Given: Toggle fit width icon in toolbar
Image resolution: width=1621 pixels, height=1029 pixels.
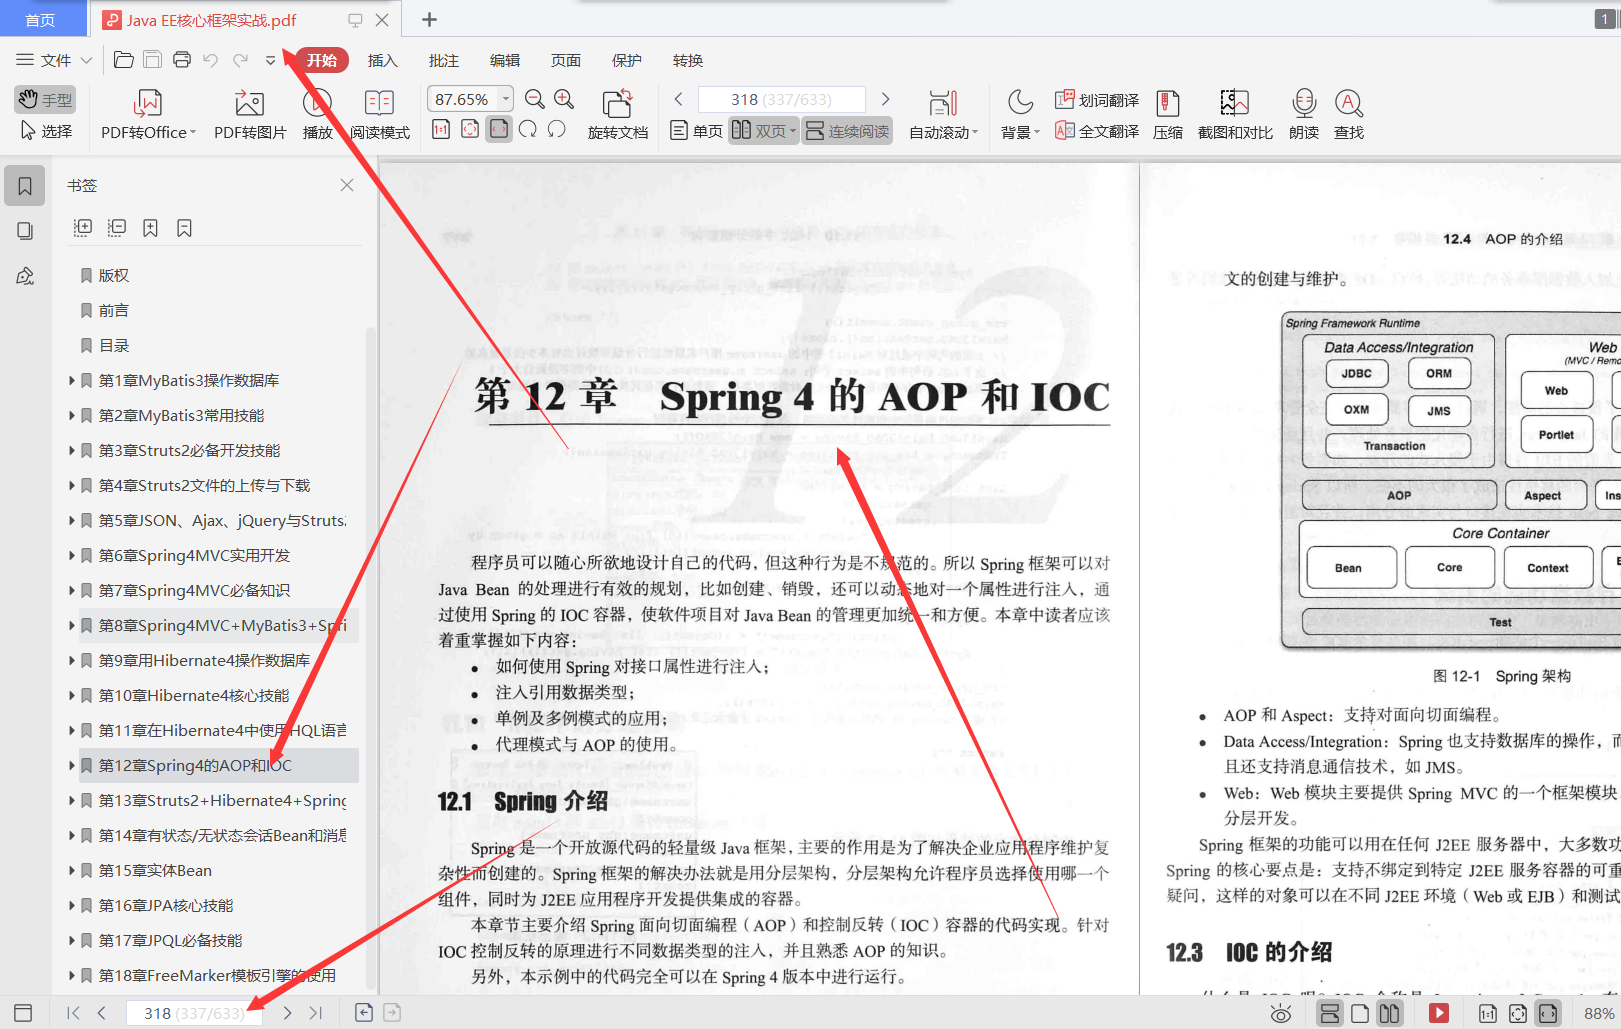Looking at the screenshot, I should tap(499, 129).
